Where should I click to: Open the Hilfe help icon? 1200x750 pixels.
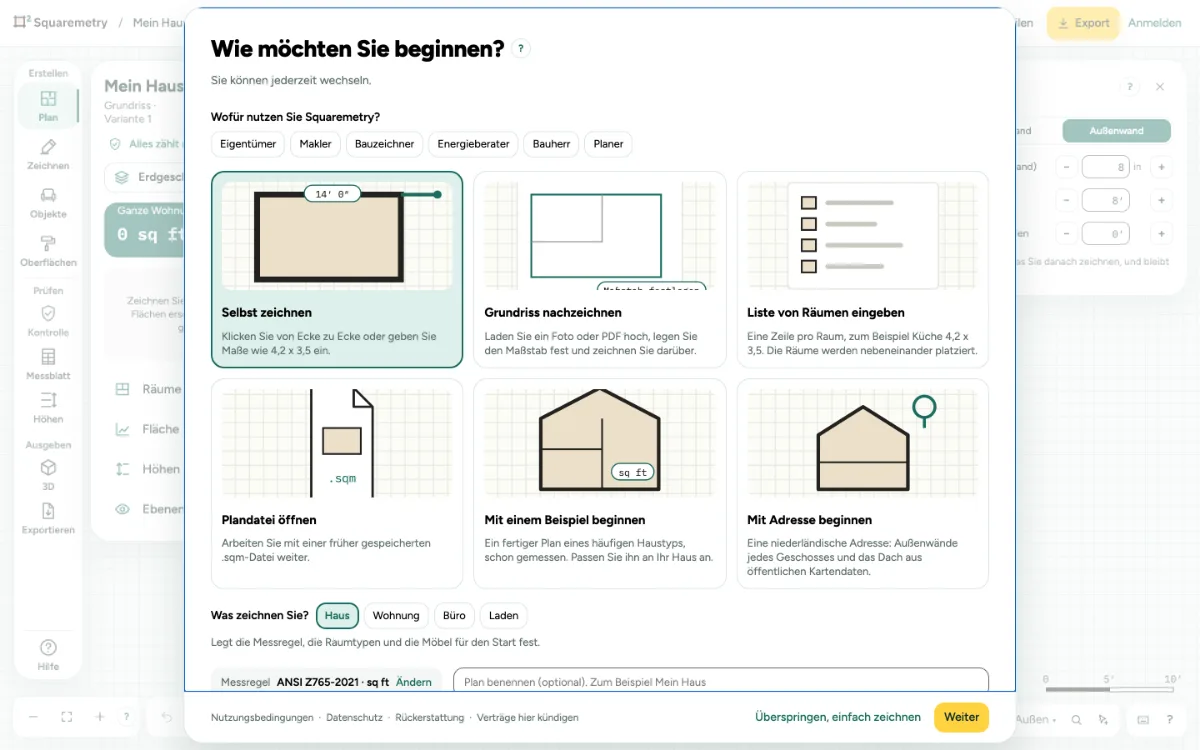click(x=48, y=655)
